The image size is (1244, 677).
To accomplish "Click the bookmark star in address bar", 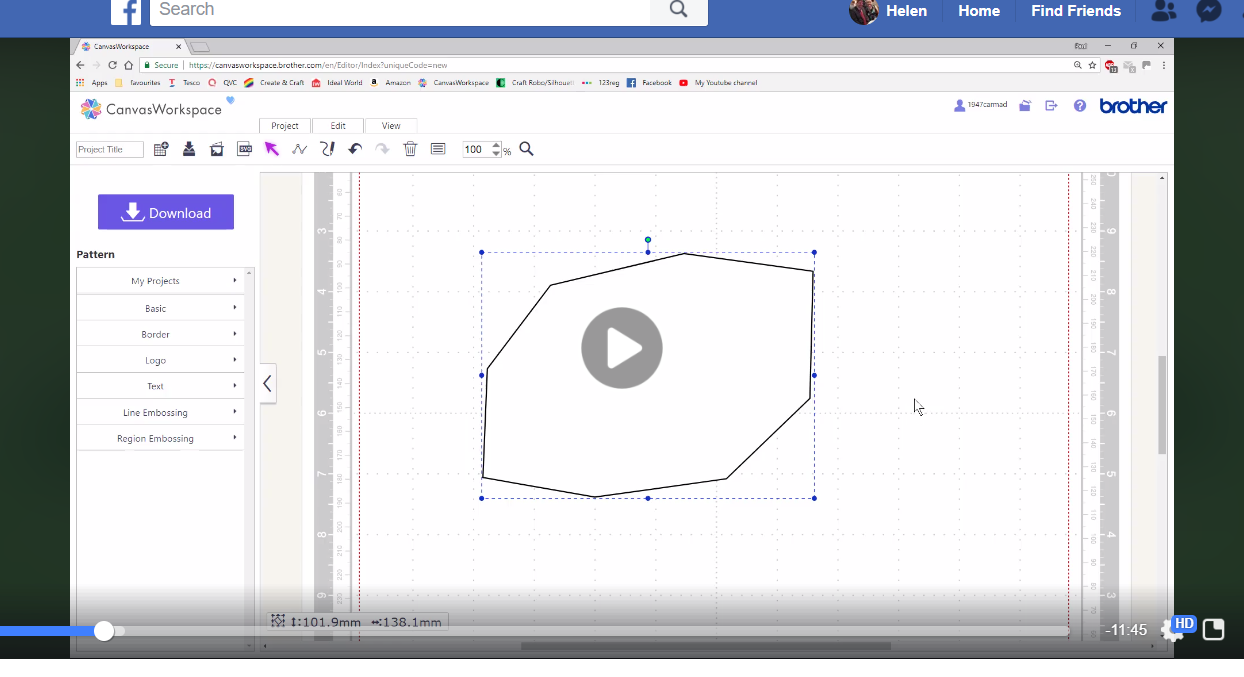I will [x=1093, y=65].
